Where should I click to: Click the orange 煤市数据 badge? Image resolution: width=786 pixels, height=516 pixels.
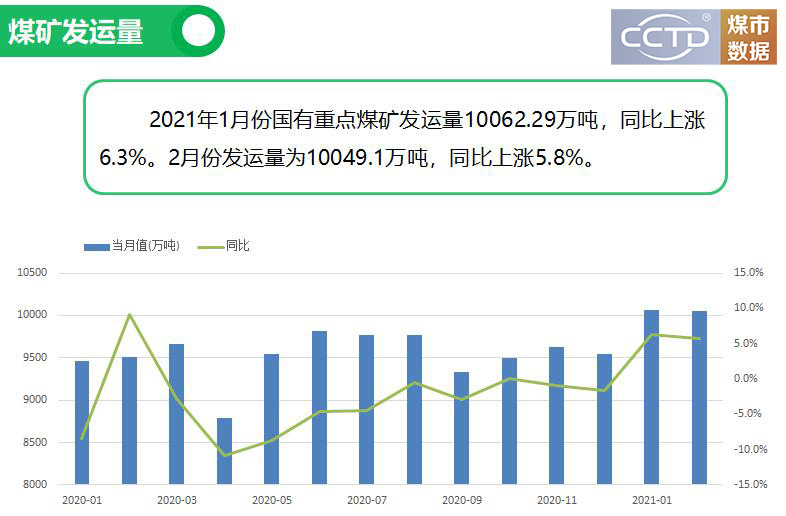tap(748, 37)
